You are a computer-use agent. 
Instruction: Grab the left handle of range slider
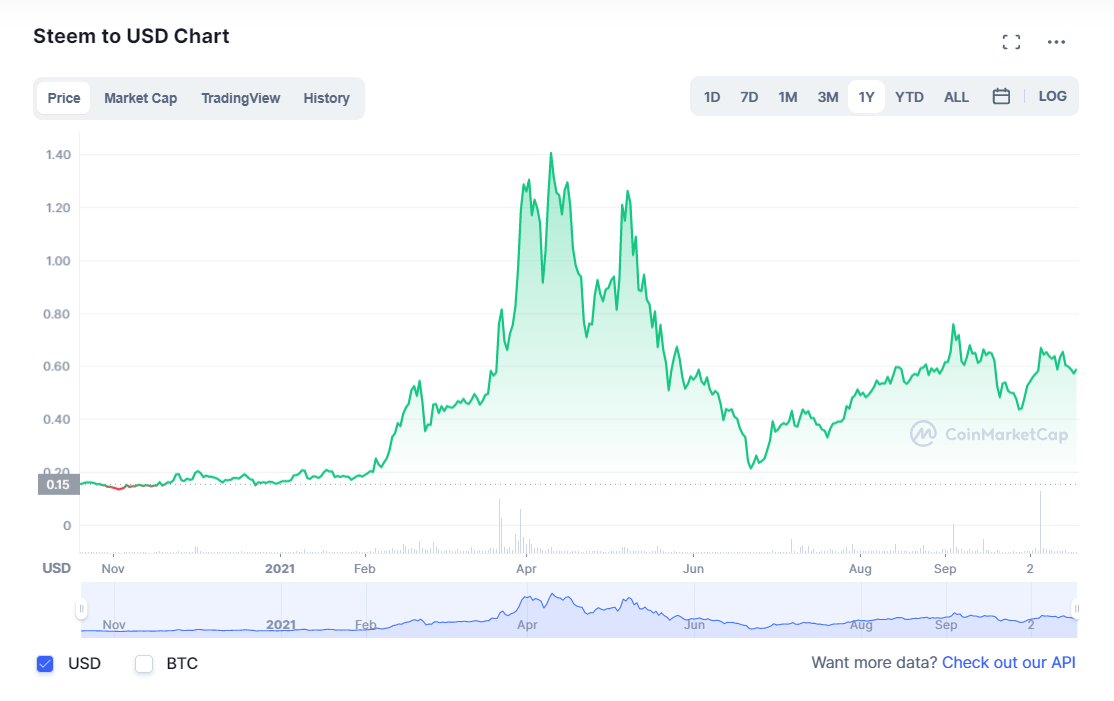pyautogui.click(x=82, y=609)
